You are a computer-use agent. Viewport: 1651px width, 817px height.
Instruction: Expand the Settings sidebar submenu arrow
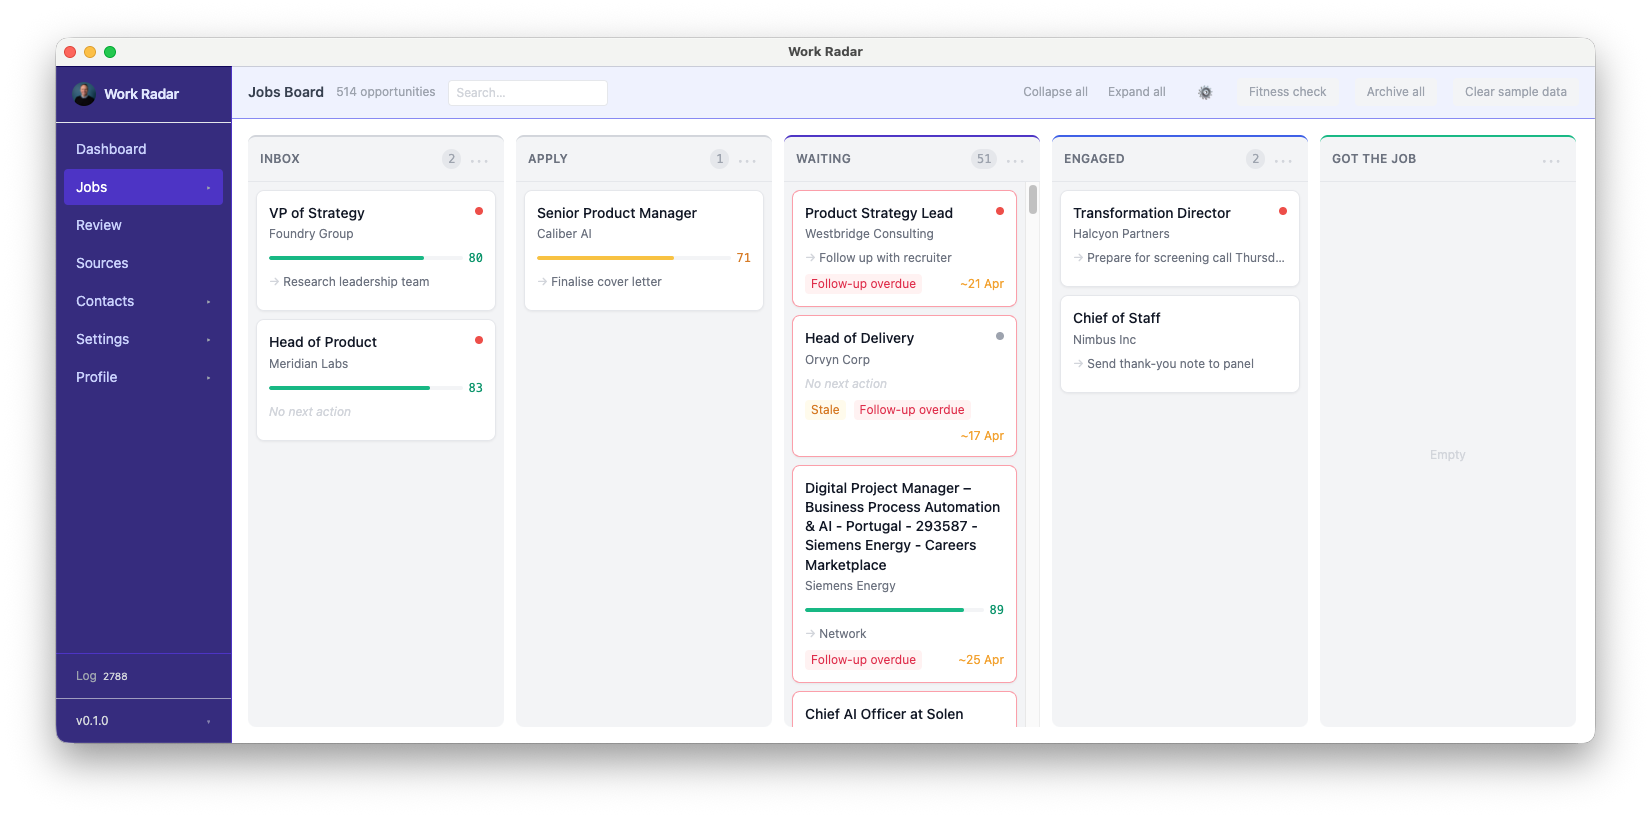click(x=209, y=340)
